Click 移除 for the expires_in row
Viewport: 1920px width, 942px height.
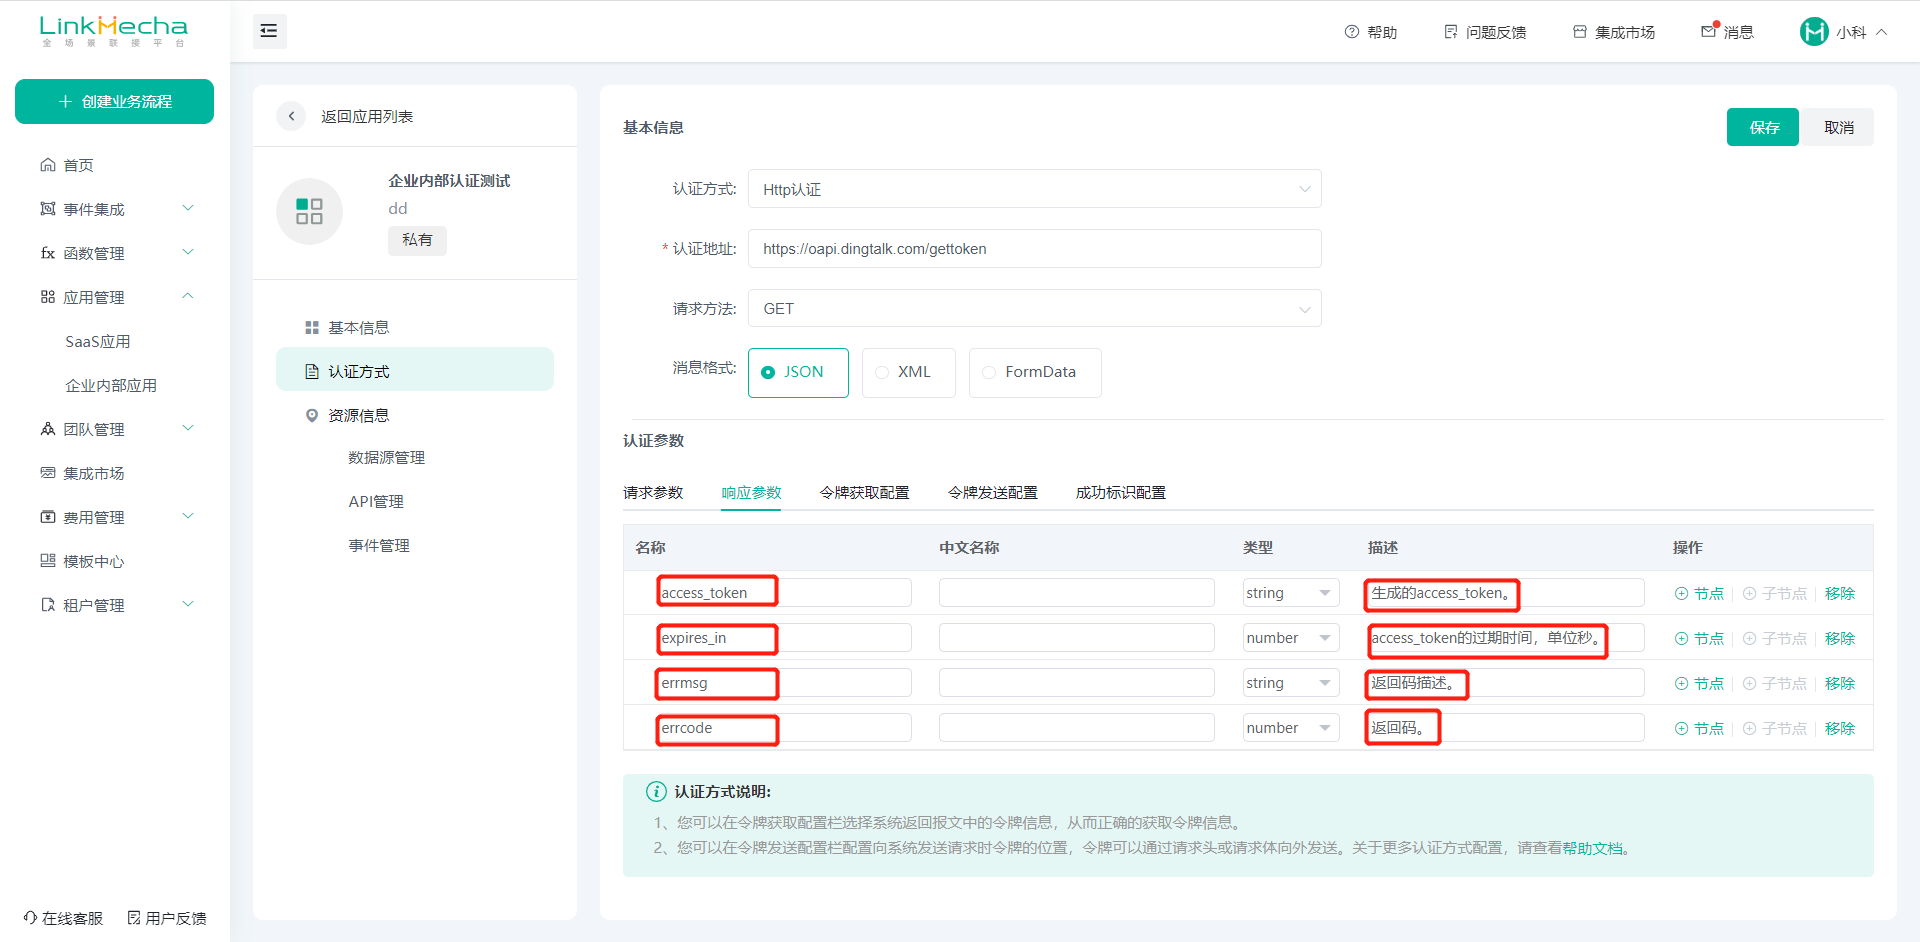[x=1839, y=639]
